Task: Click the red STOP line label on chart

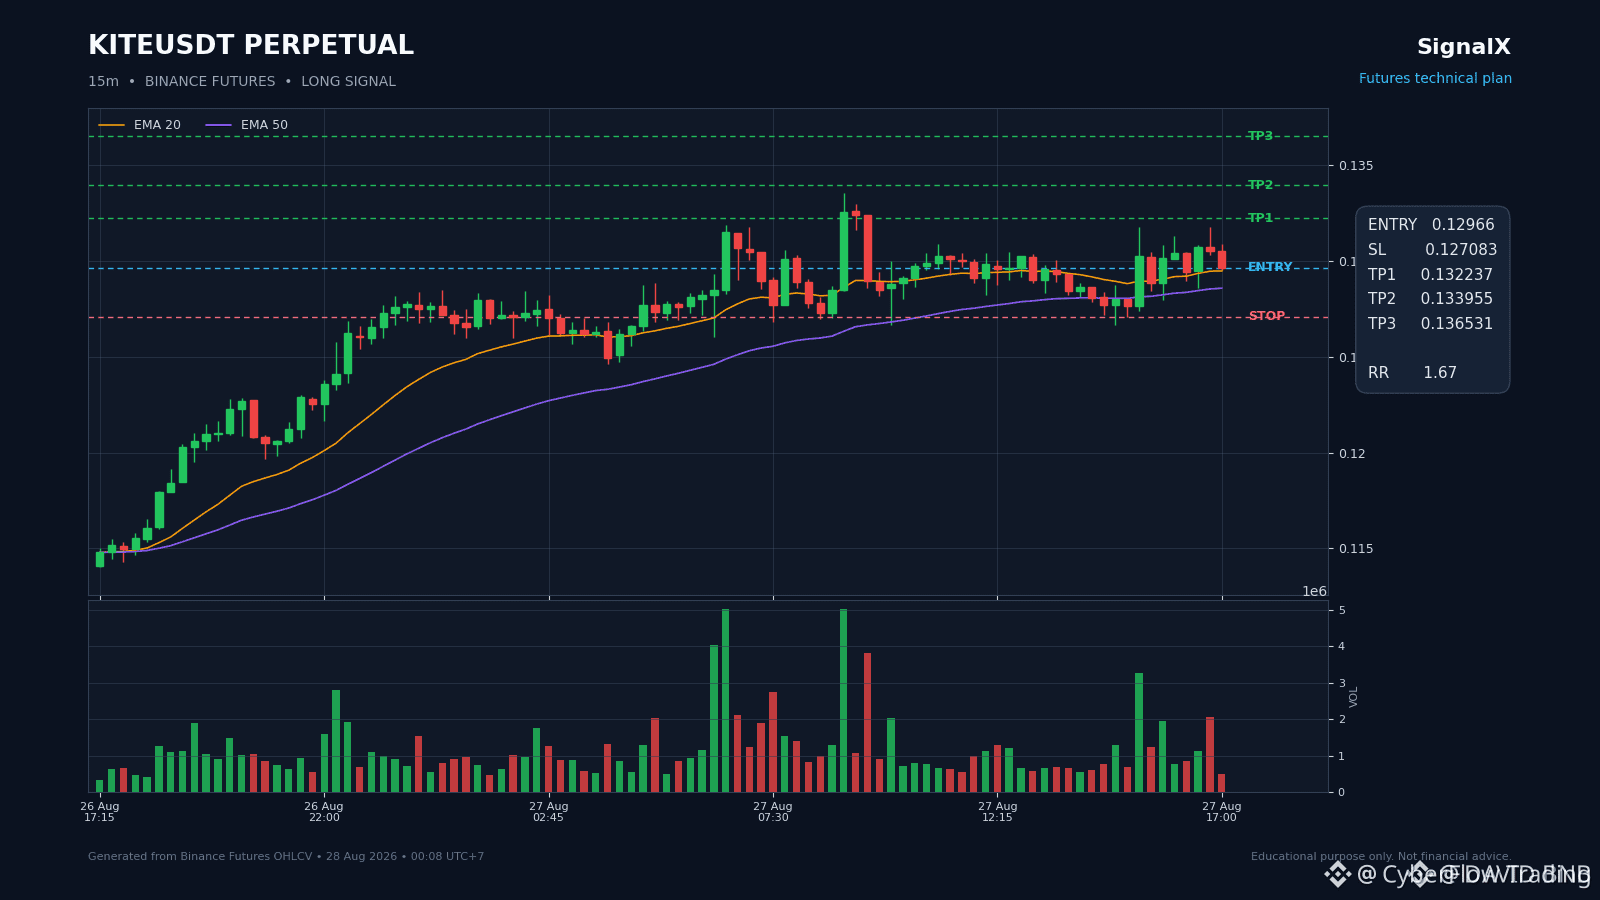Action: [1266, 316]
